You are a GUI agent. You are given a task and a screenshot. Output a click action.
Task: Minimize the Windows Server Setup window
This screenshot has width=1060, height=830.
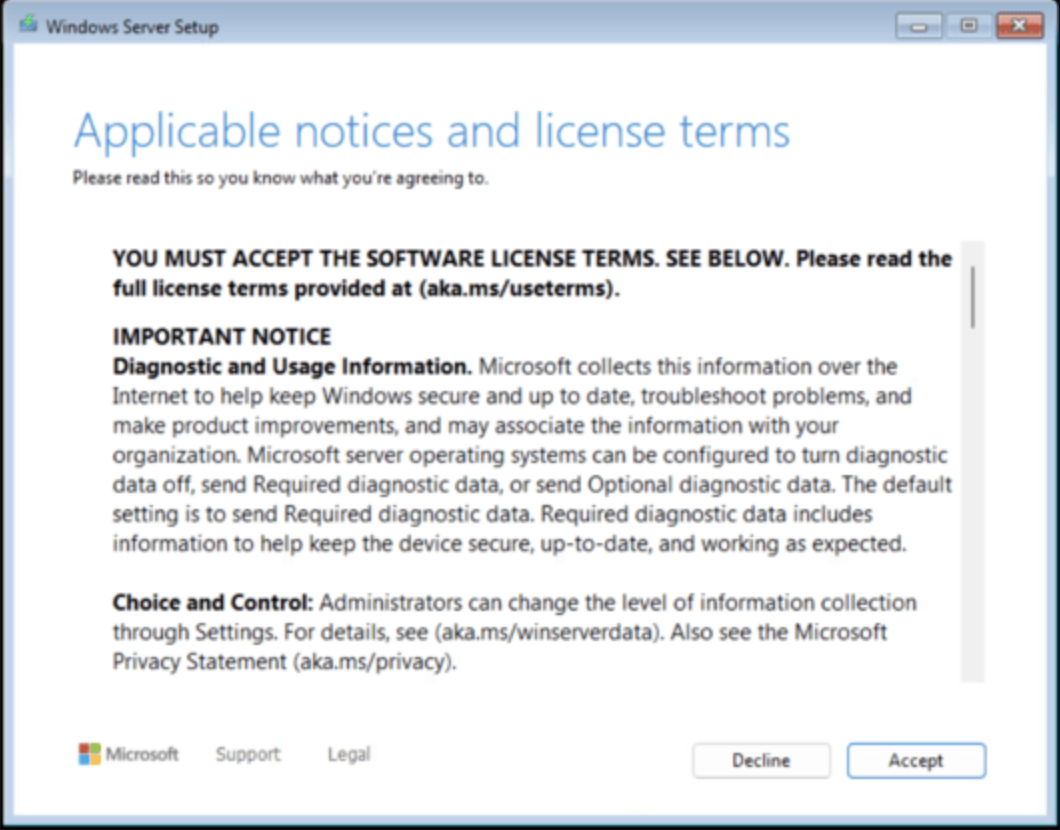click(919, 26)
